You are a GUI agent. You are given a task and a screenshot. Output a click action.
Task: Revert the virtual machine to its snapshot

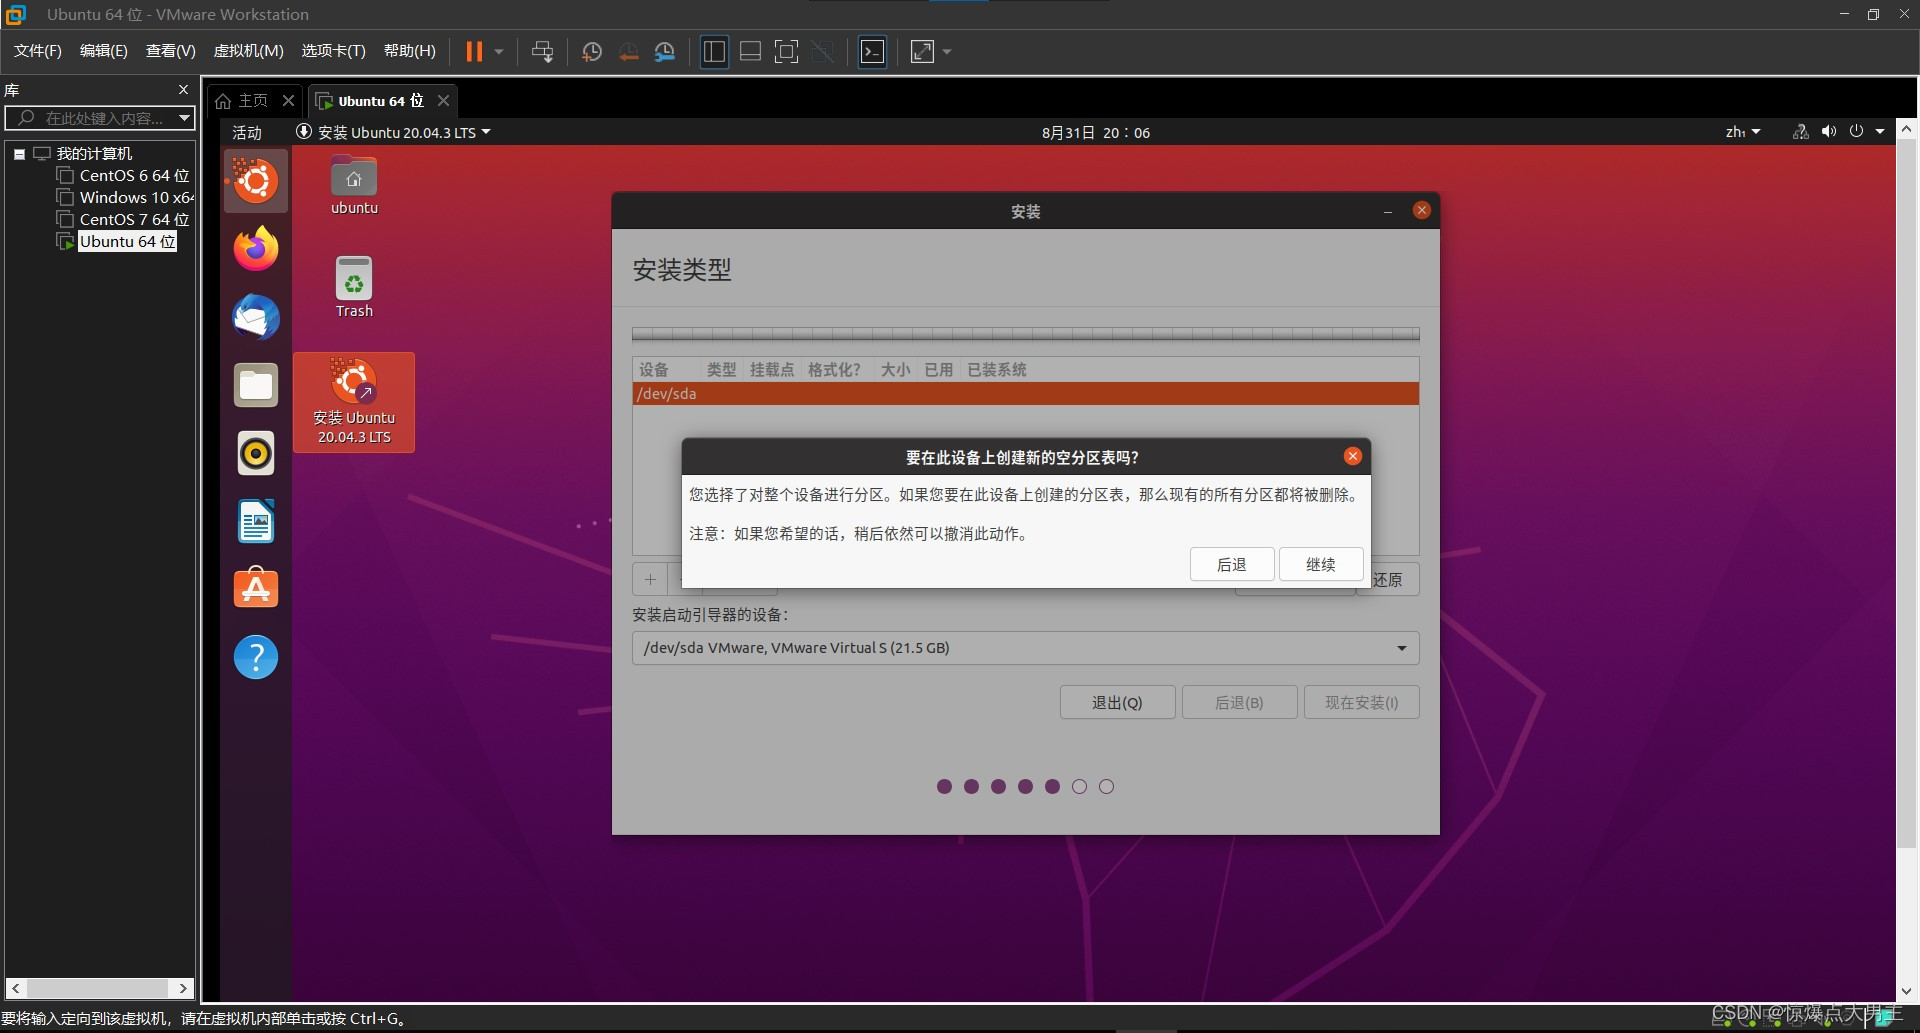(628, 52)
